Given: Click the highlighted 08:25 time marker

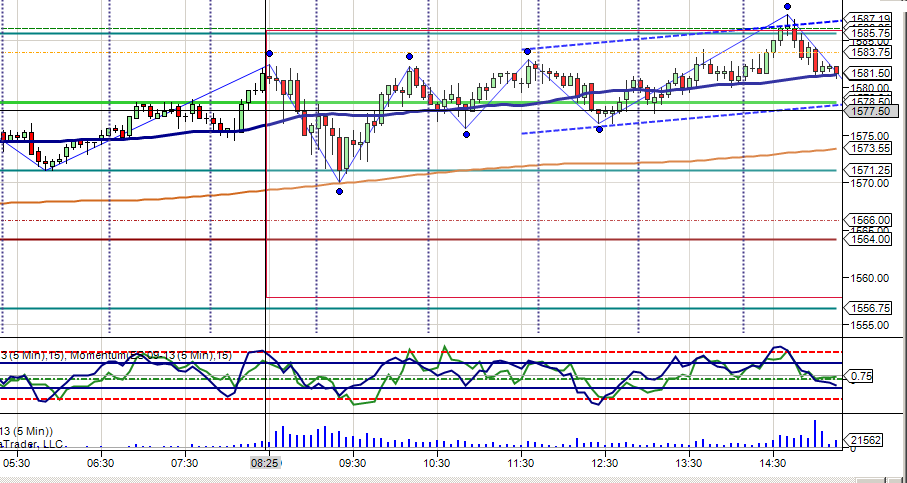Looking at the screenshot, I should click(x=266, y=463).
